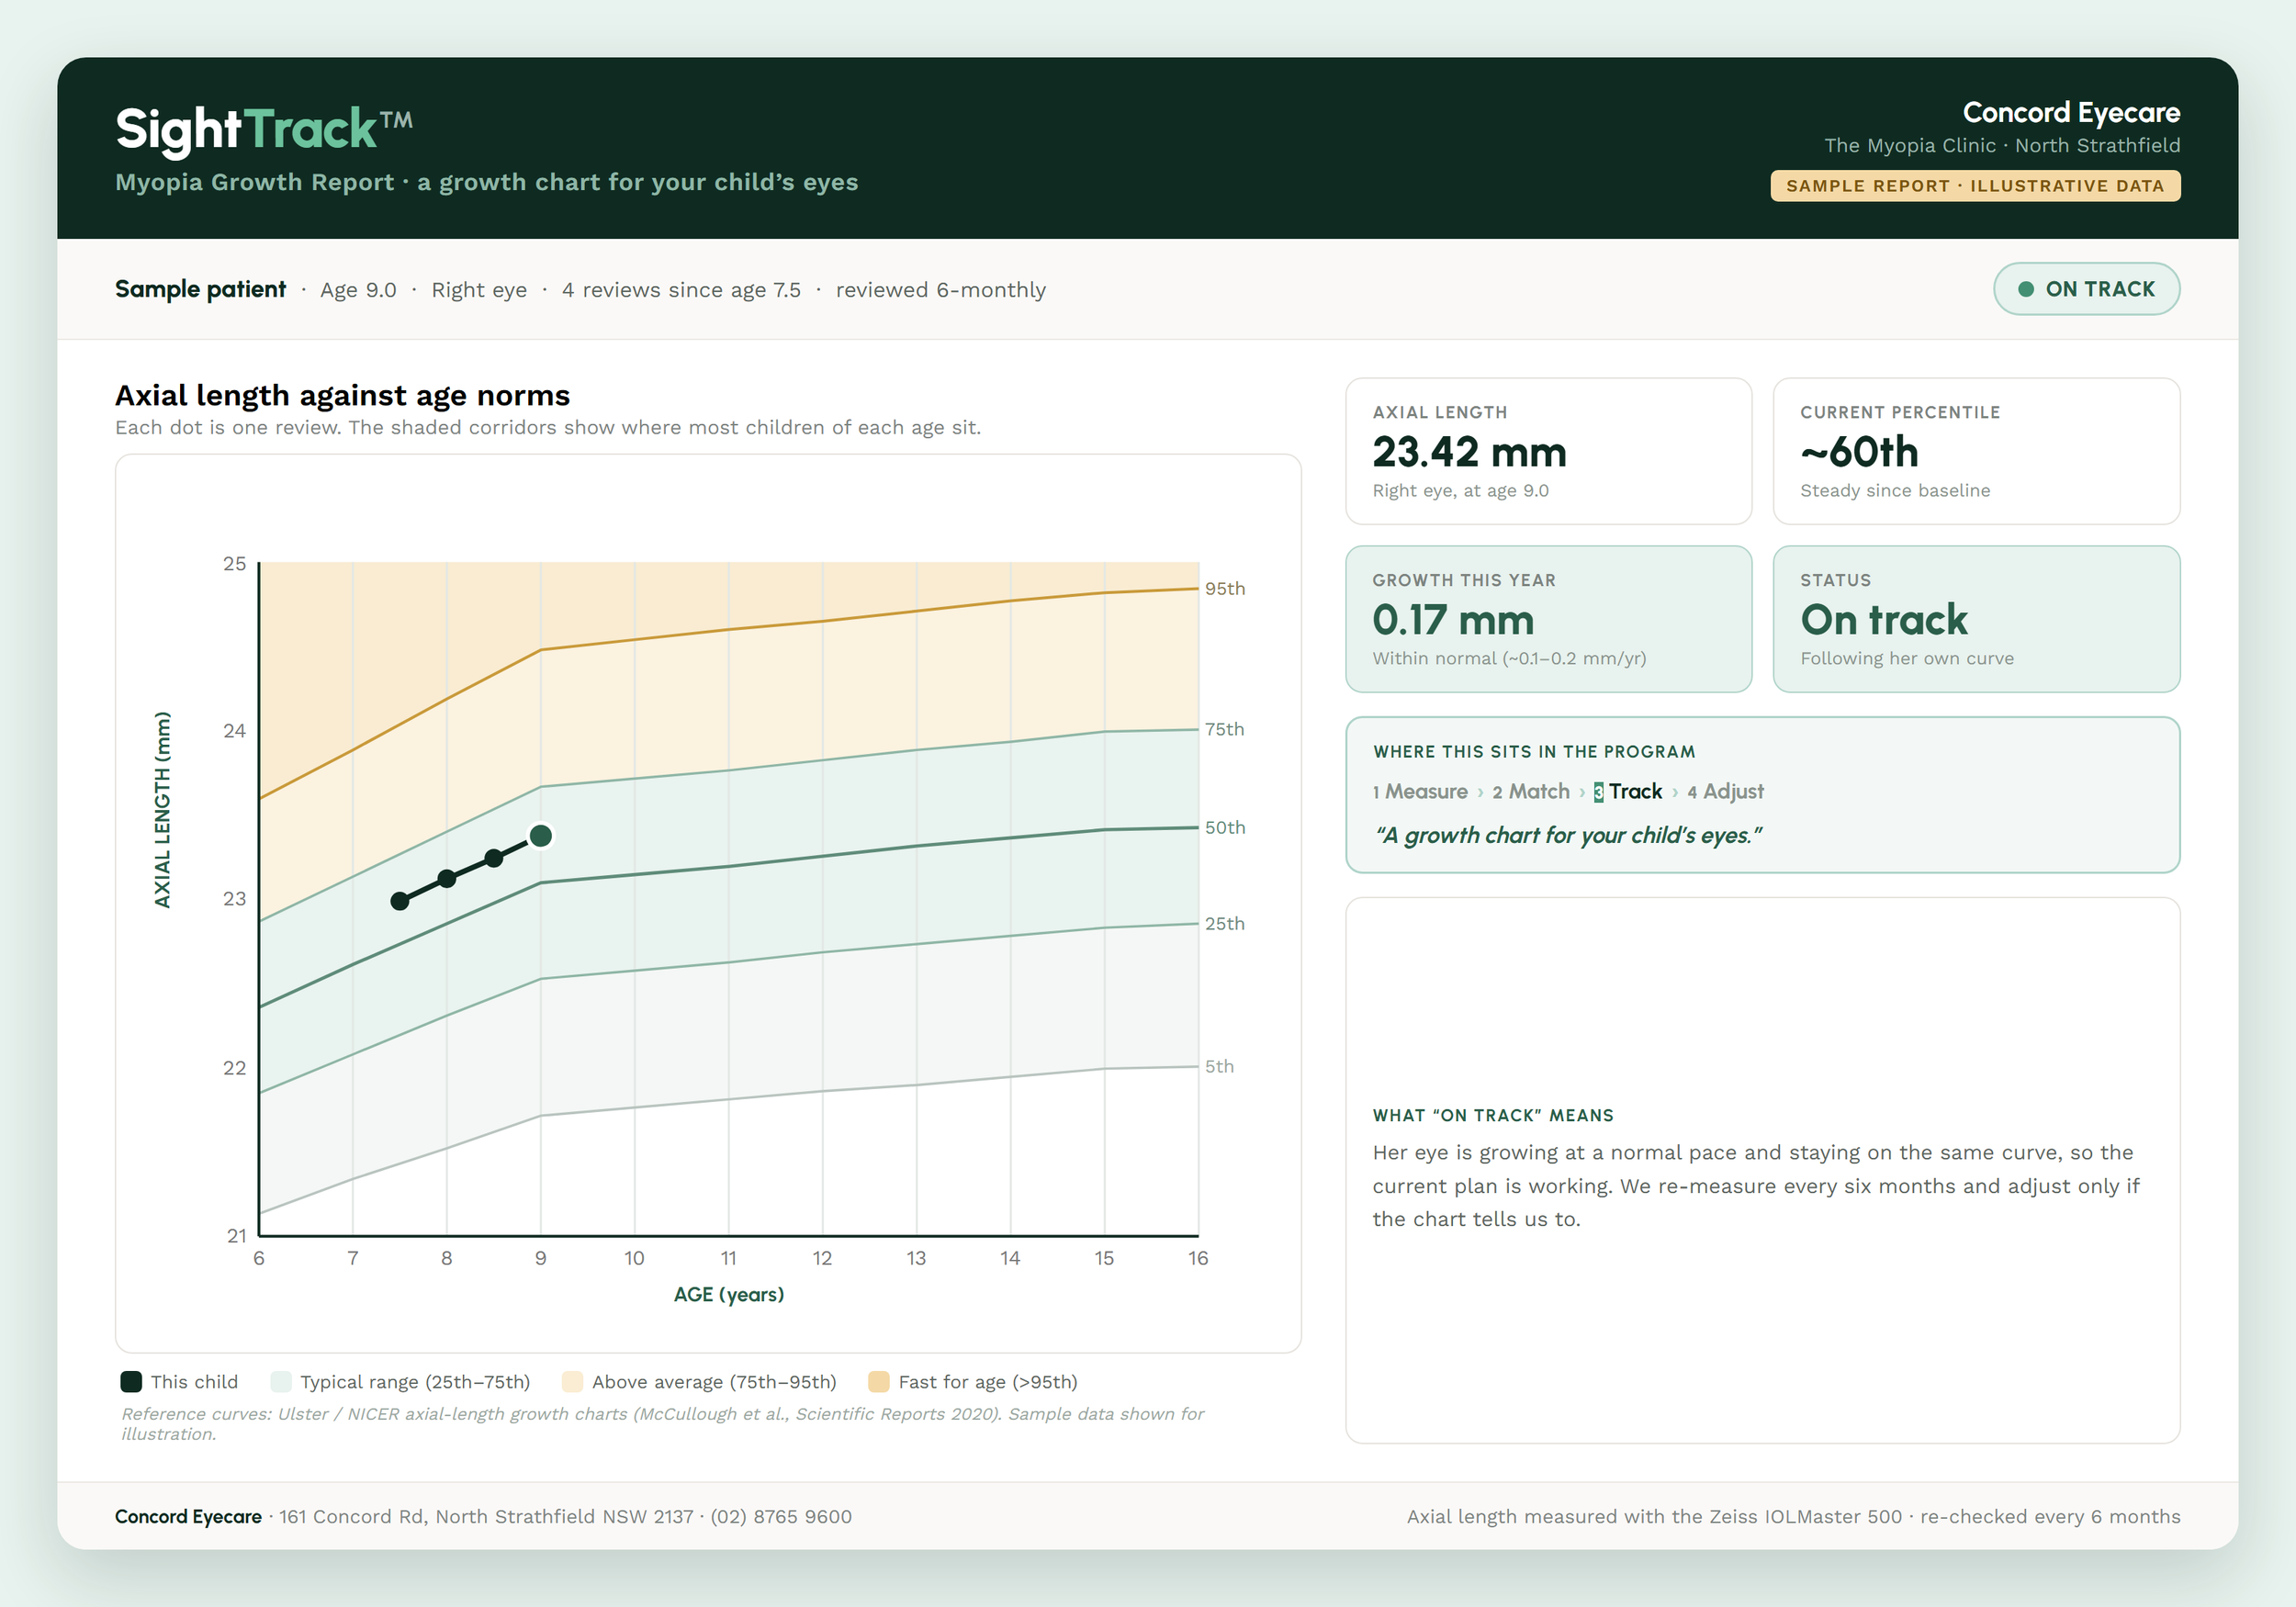Click 'Right eye' in patient bar
This screenshot has width=2296, height=1607.
coord(479,290)
